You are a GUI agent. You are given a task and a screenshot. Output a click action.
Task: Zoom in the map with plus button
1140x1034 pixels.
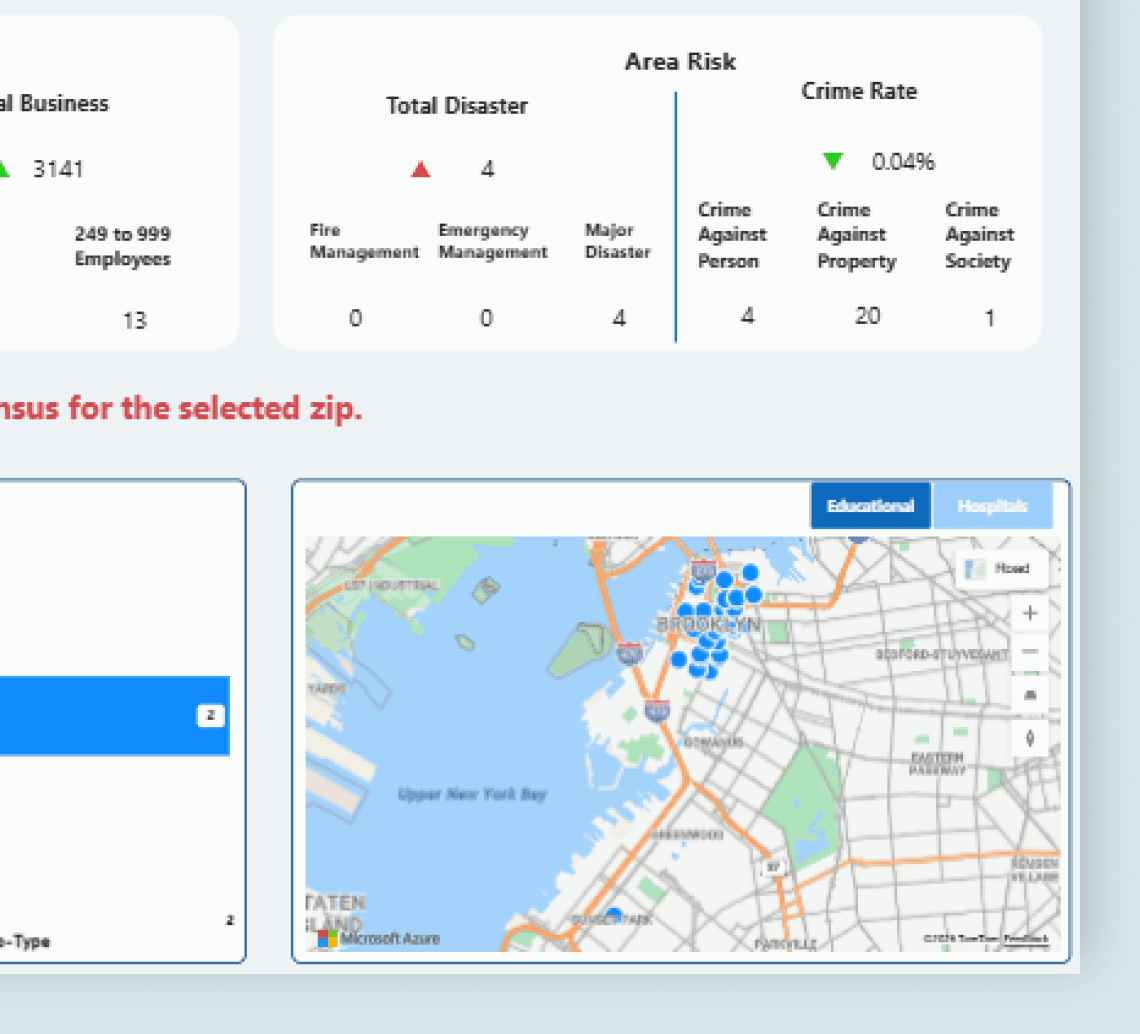tap(1029, 614)
